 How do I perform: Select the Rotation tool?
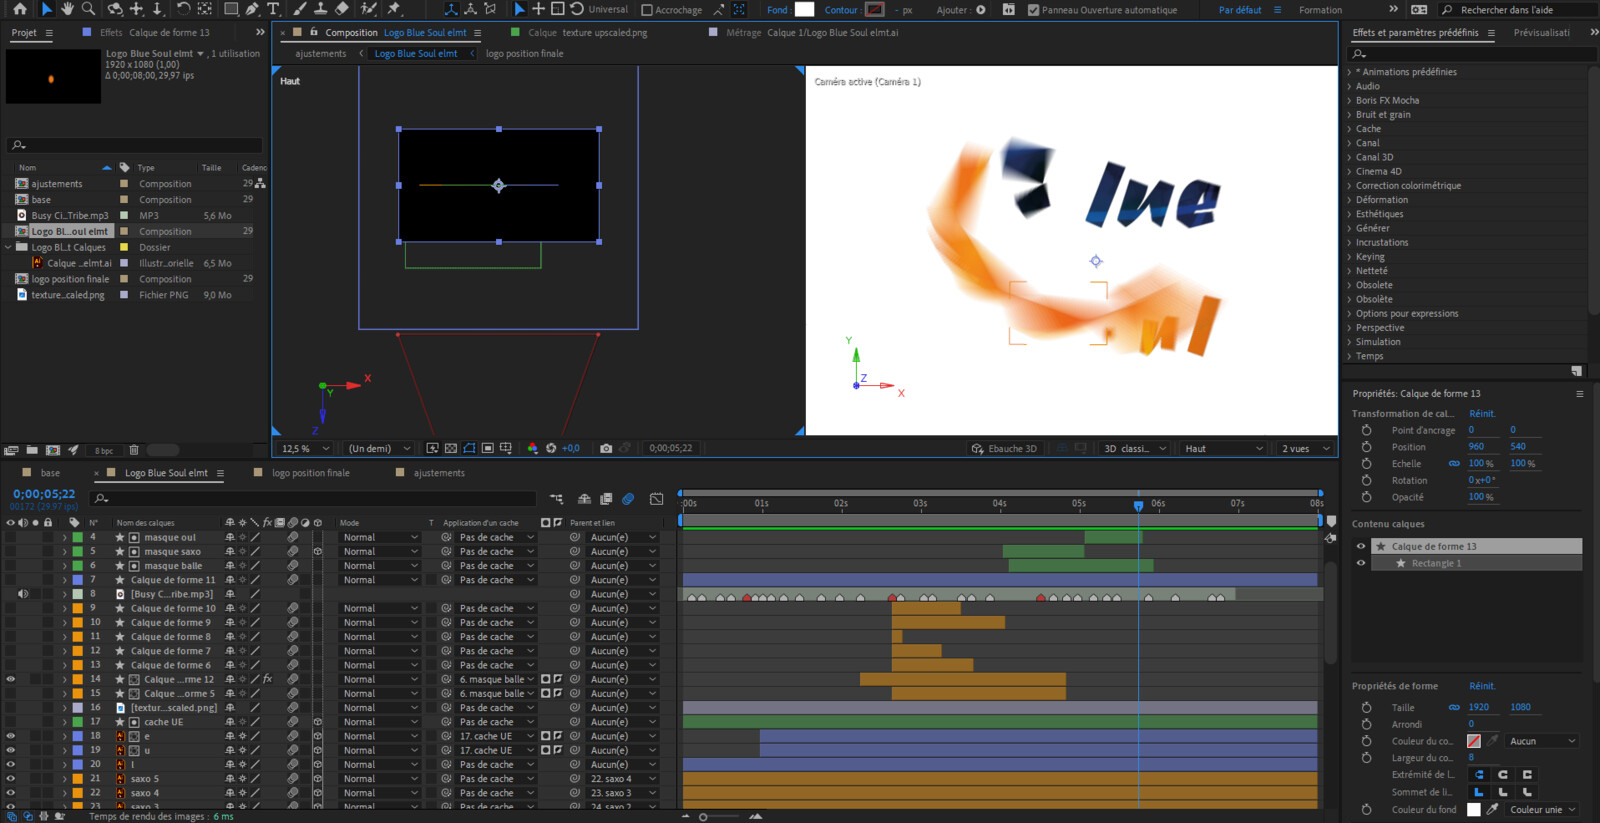coord(183,9)
